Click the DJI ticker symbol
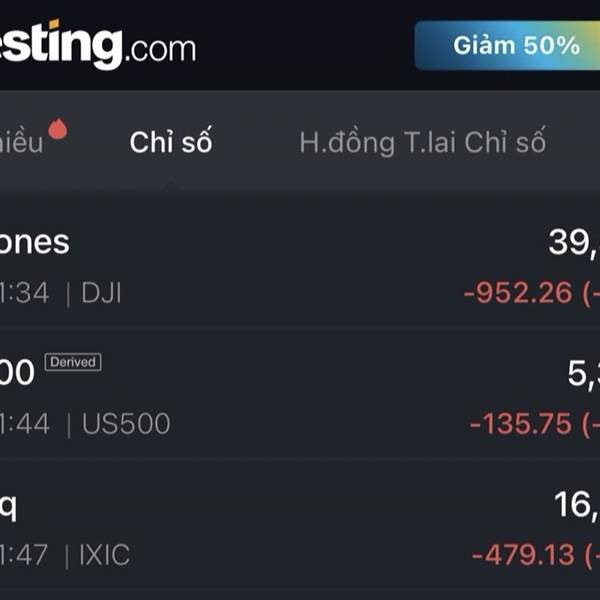 tap(101, 293)
